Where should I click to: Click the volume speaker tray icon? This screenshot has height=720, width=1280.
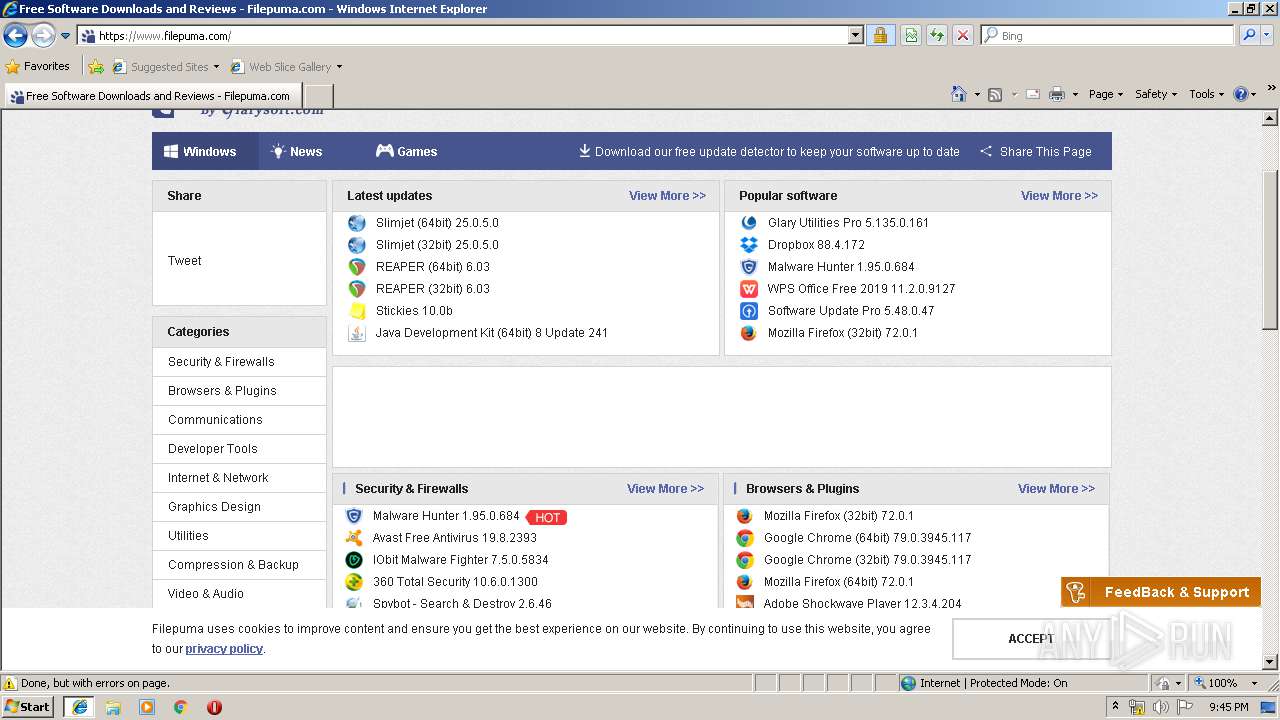(x=1160, y=708)
